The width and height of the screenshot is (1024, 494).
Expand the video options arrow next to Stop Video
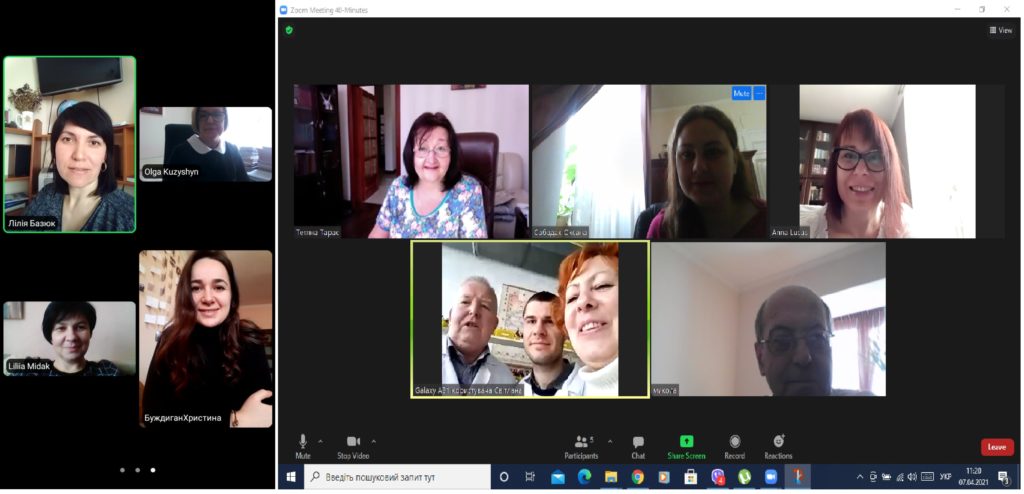click(374, 440)
